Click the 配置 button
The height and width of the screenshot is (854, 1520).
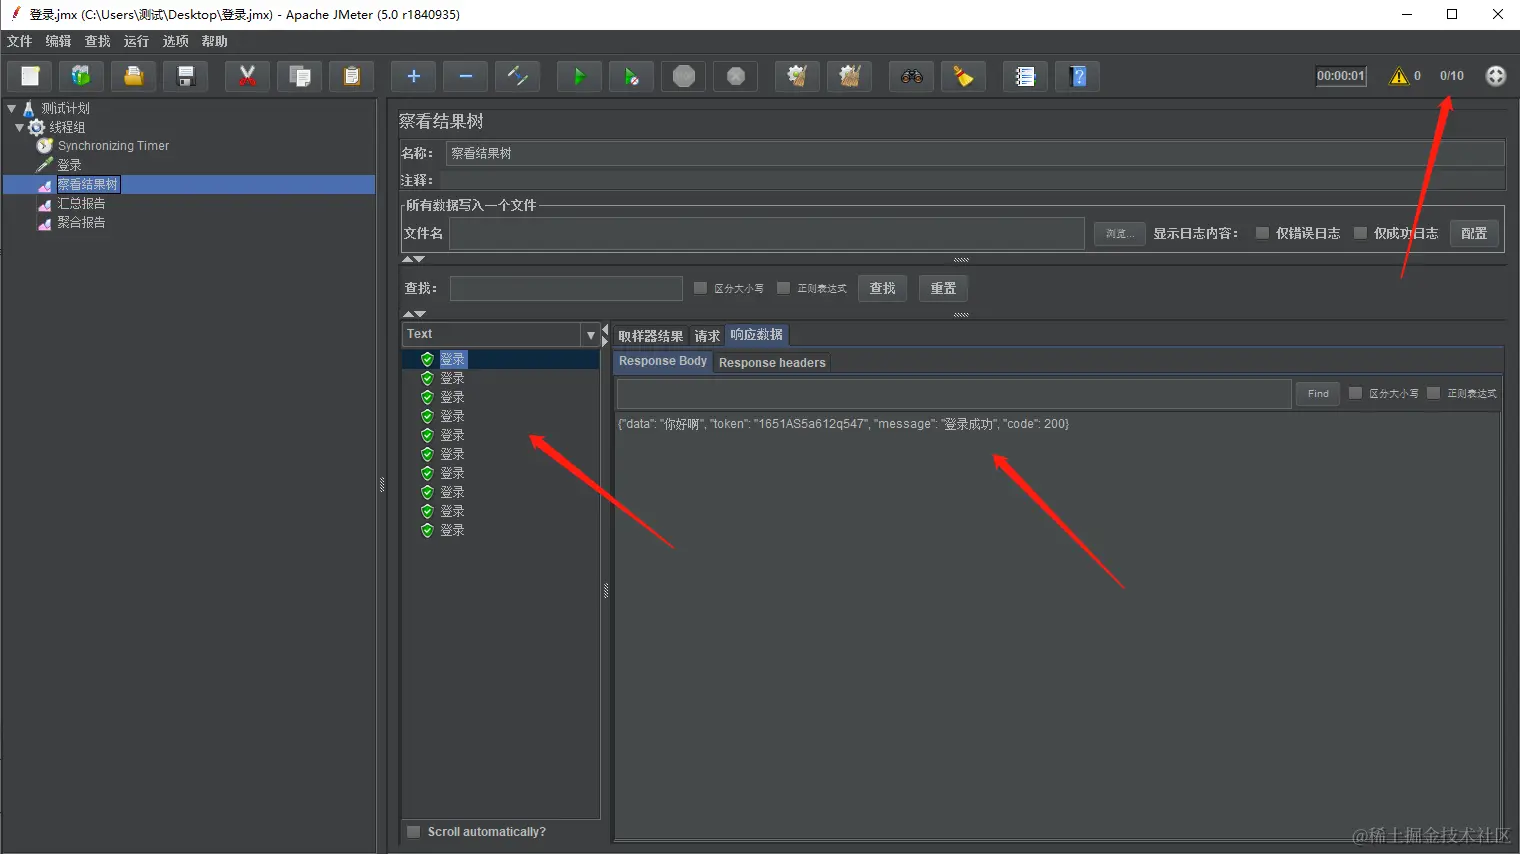click(1474, 233)
